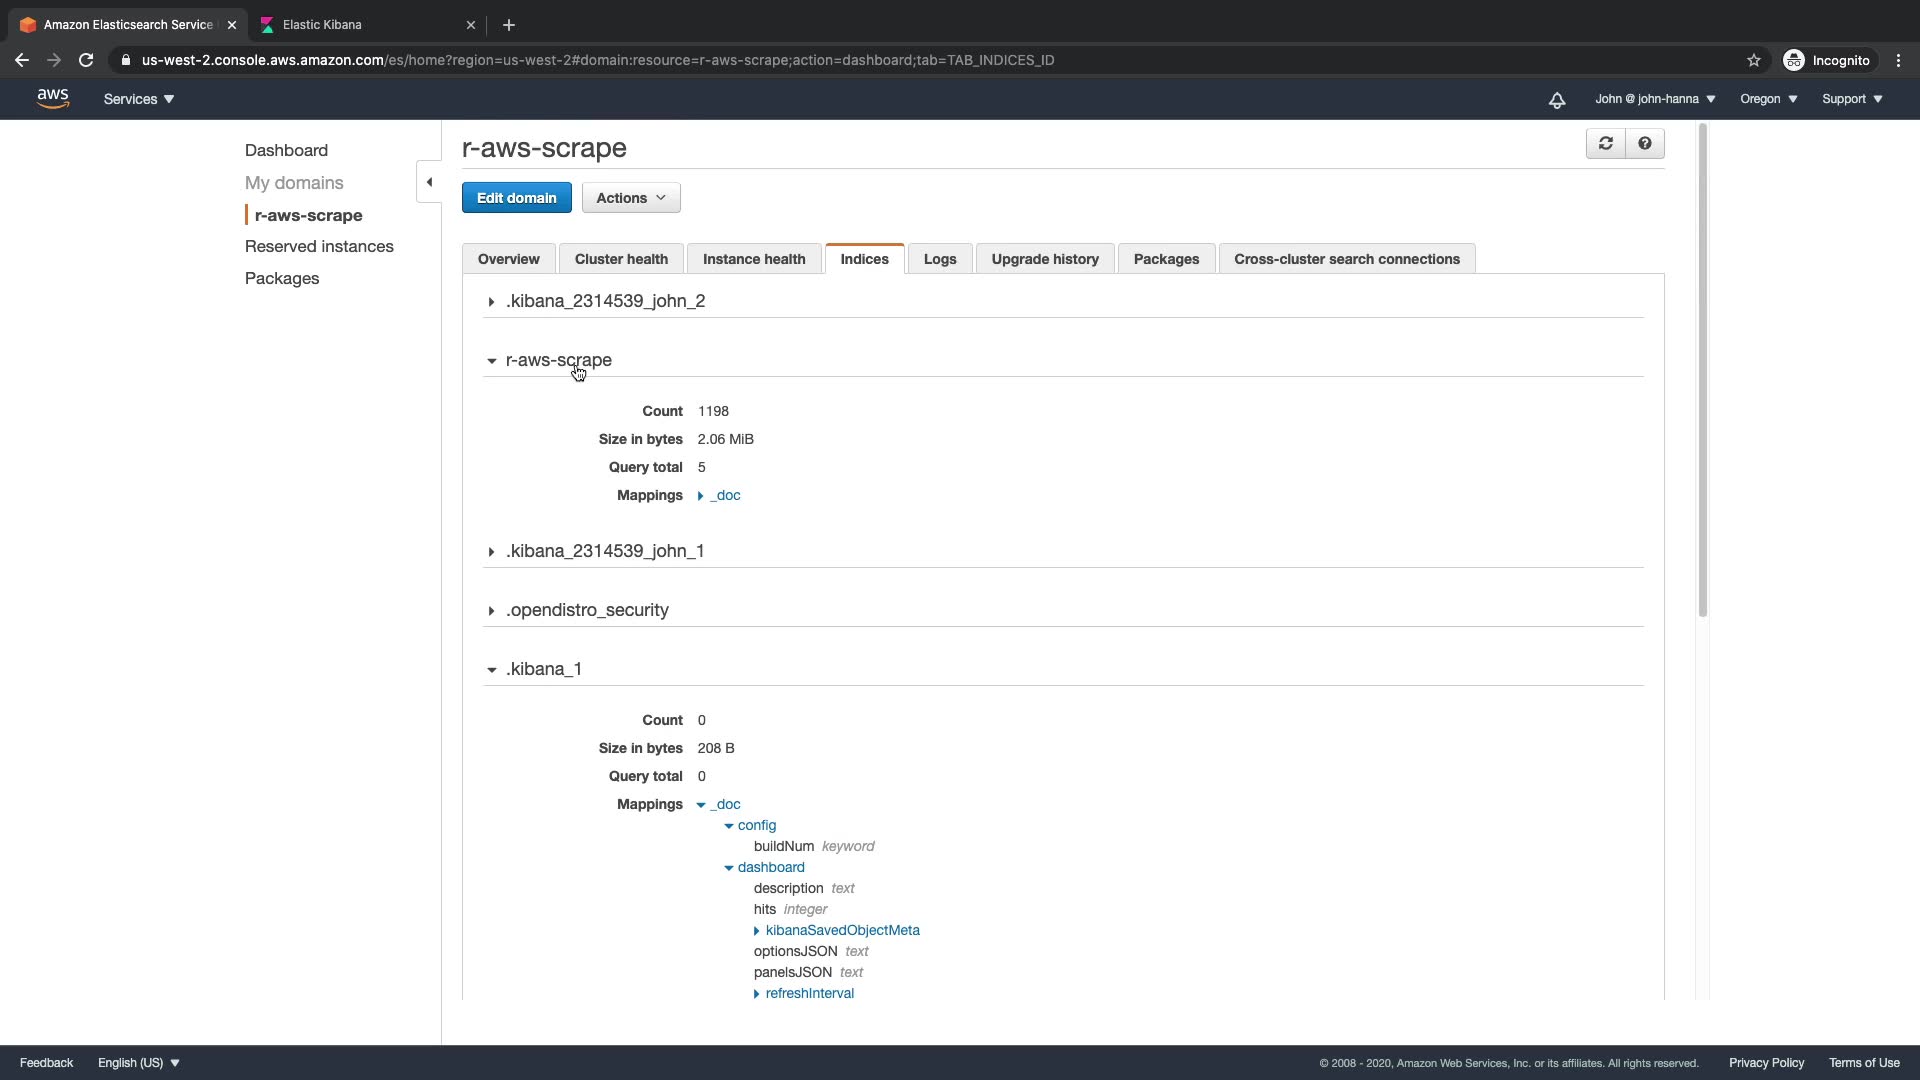Open Reserved instances in the sidebar
This screenshot has height=1080, width=1920.
[319, 246]
